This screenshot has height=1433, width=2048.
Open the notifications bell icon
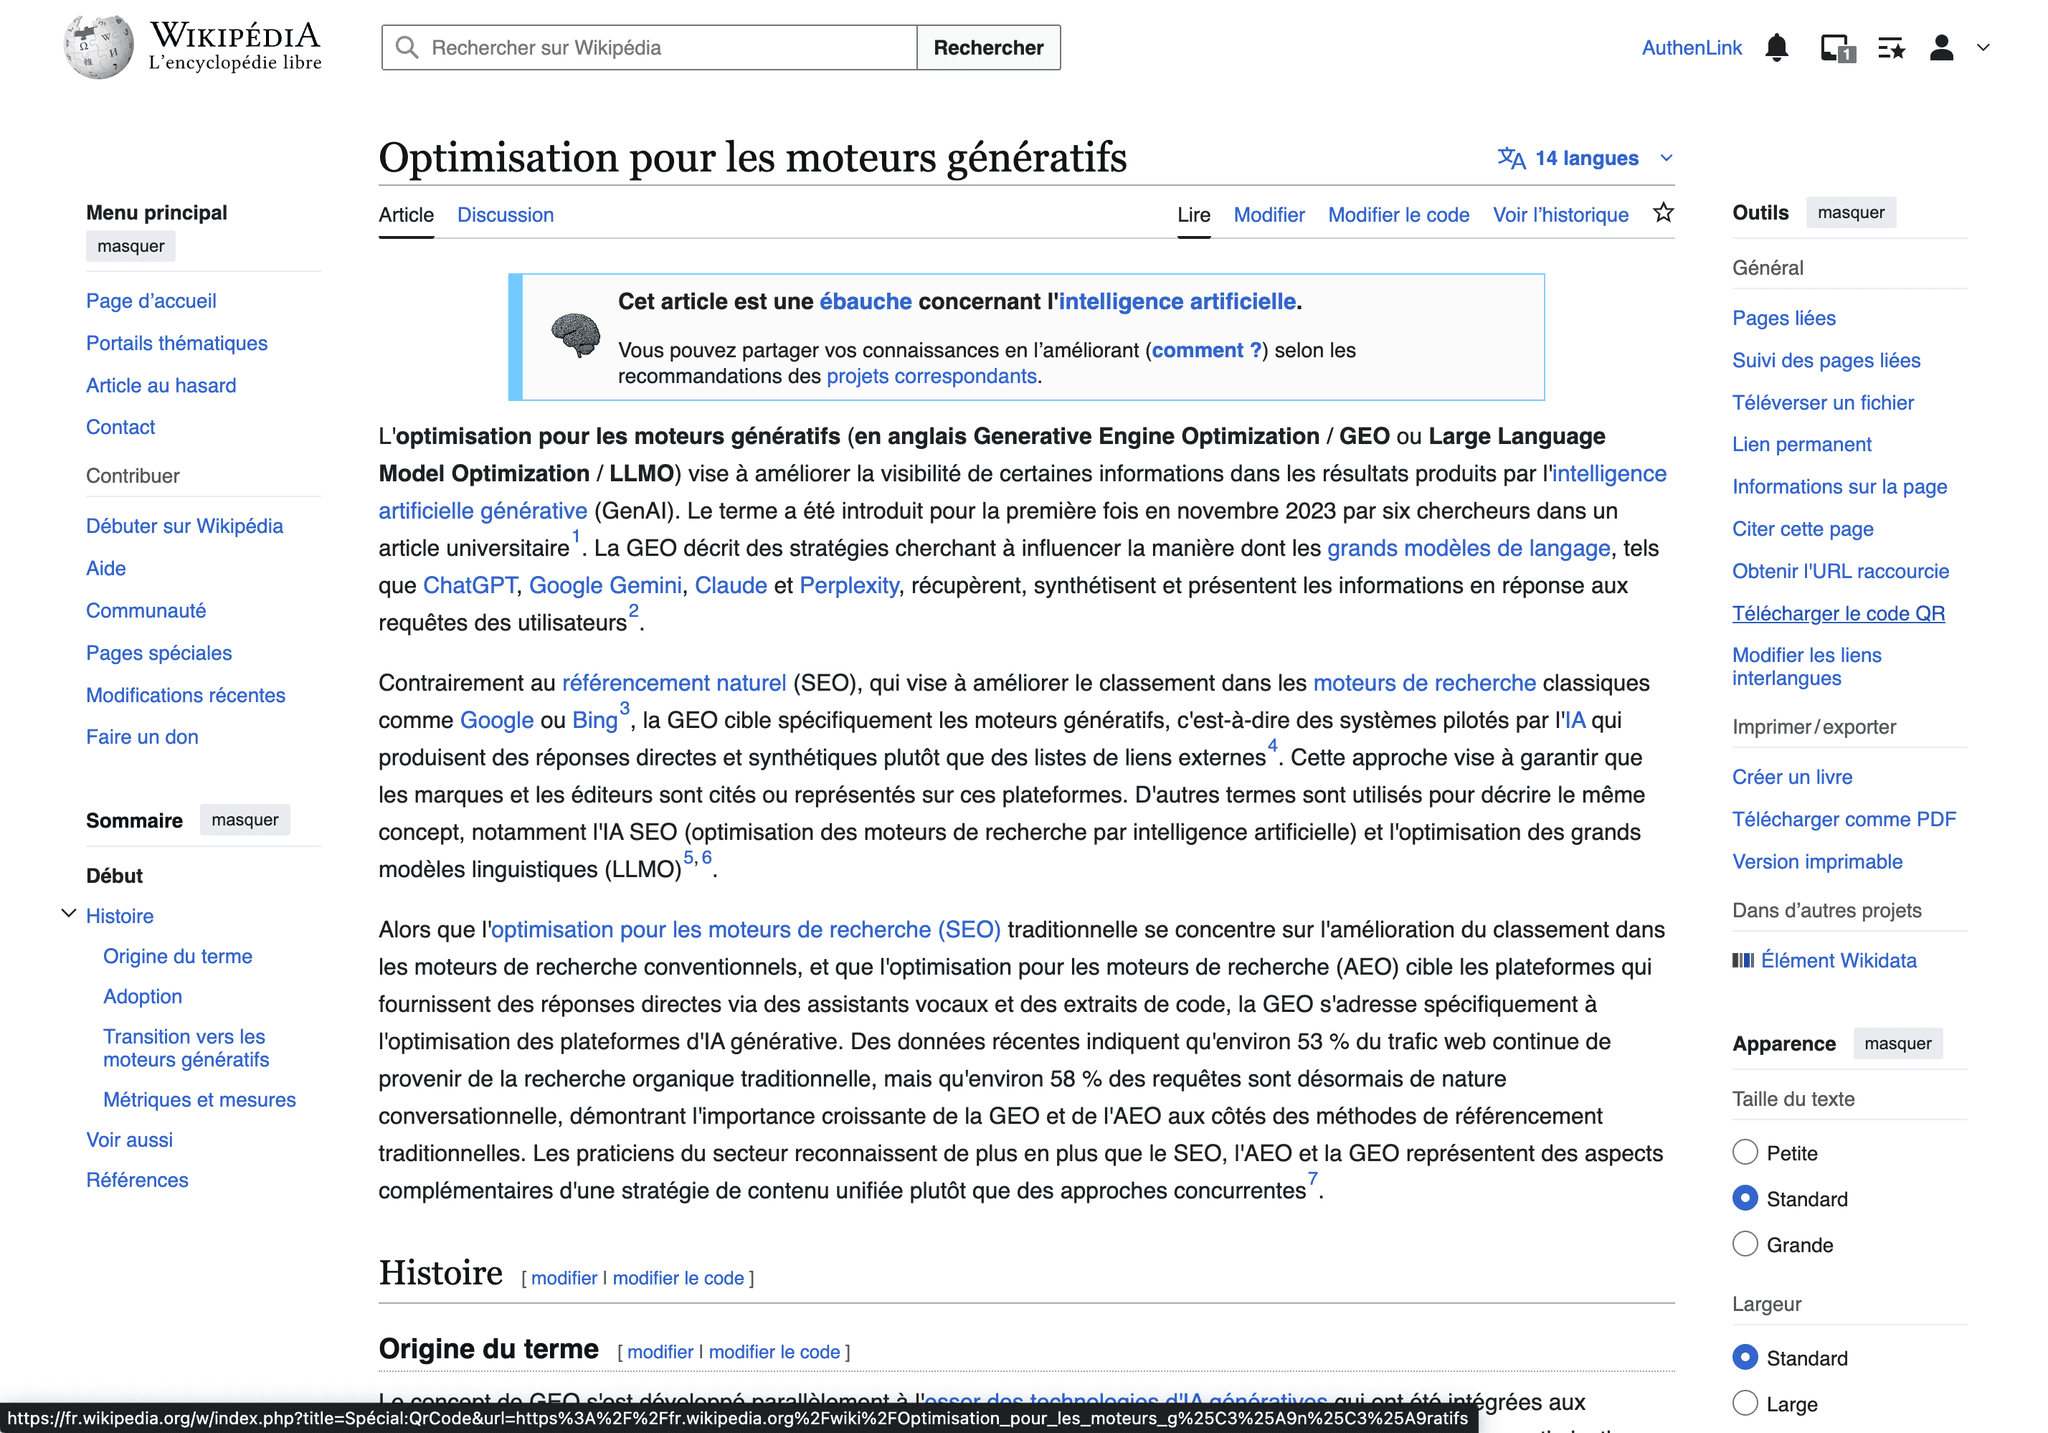point(1776,47)
